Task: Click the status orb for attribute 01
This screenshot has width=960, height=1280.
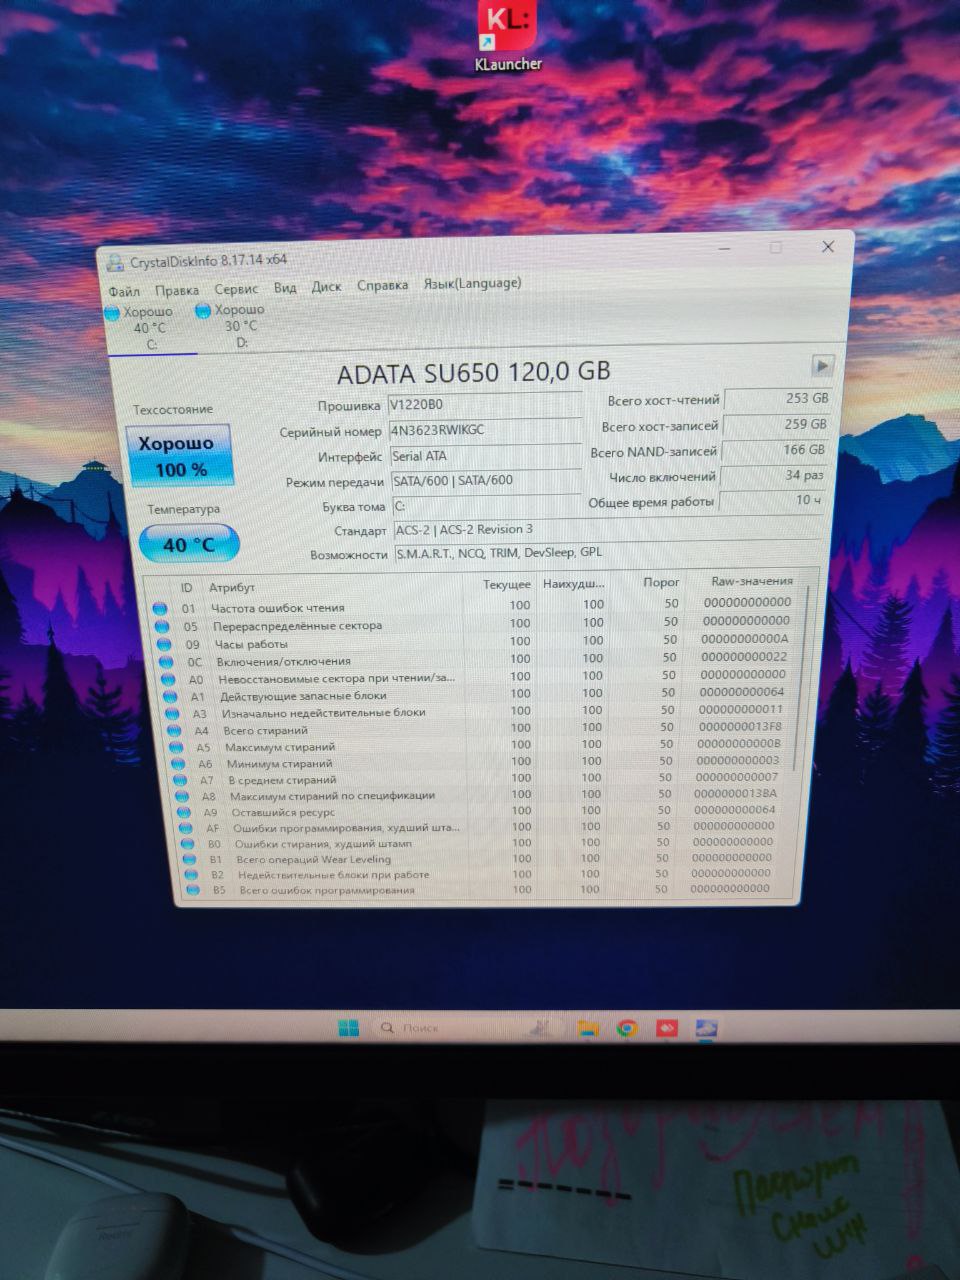Action: tap(160, 608)
